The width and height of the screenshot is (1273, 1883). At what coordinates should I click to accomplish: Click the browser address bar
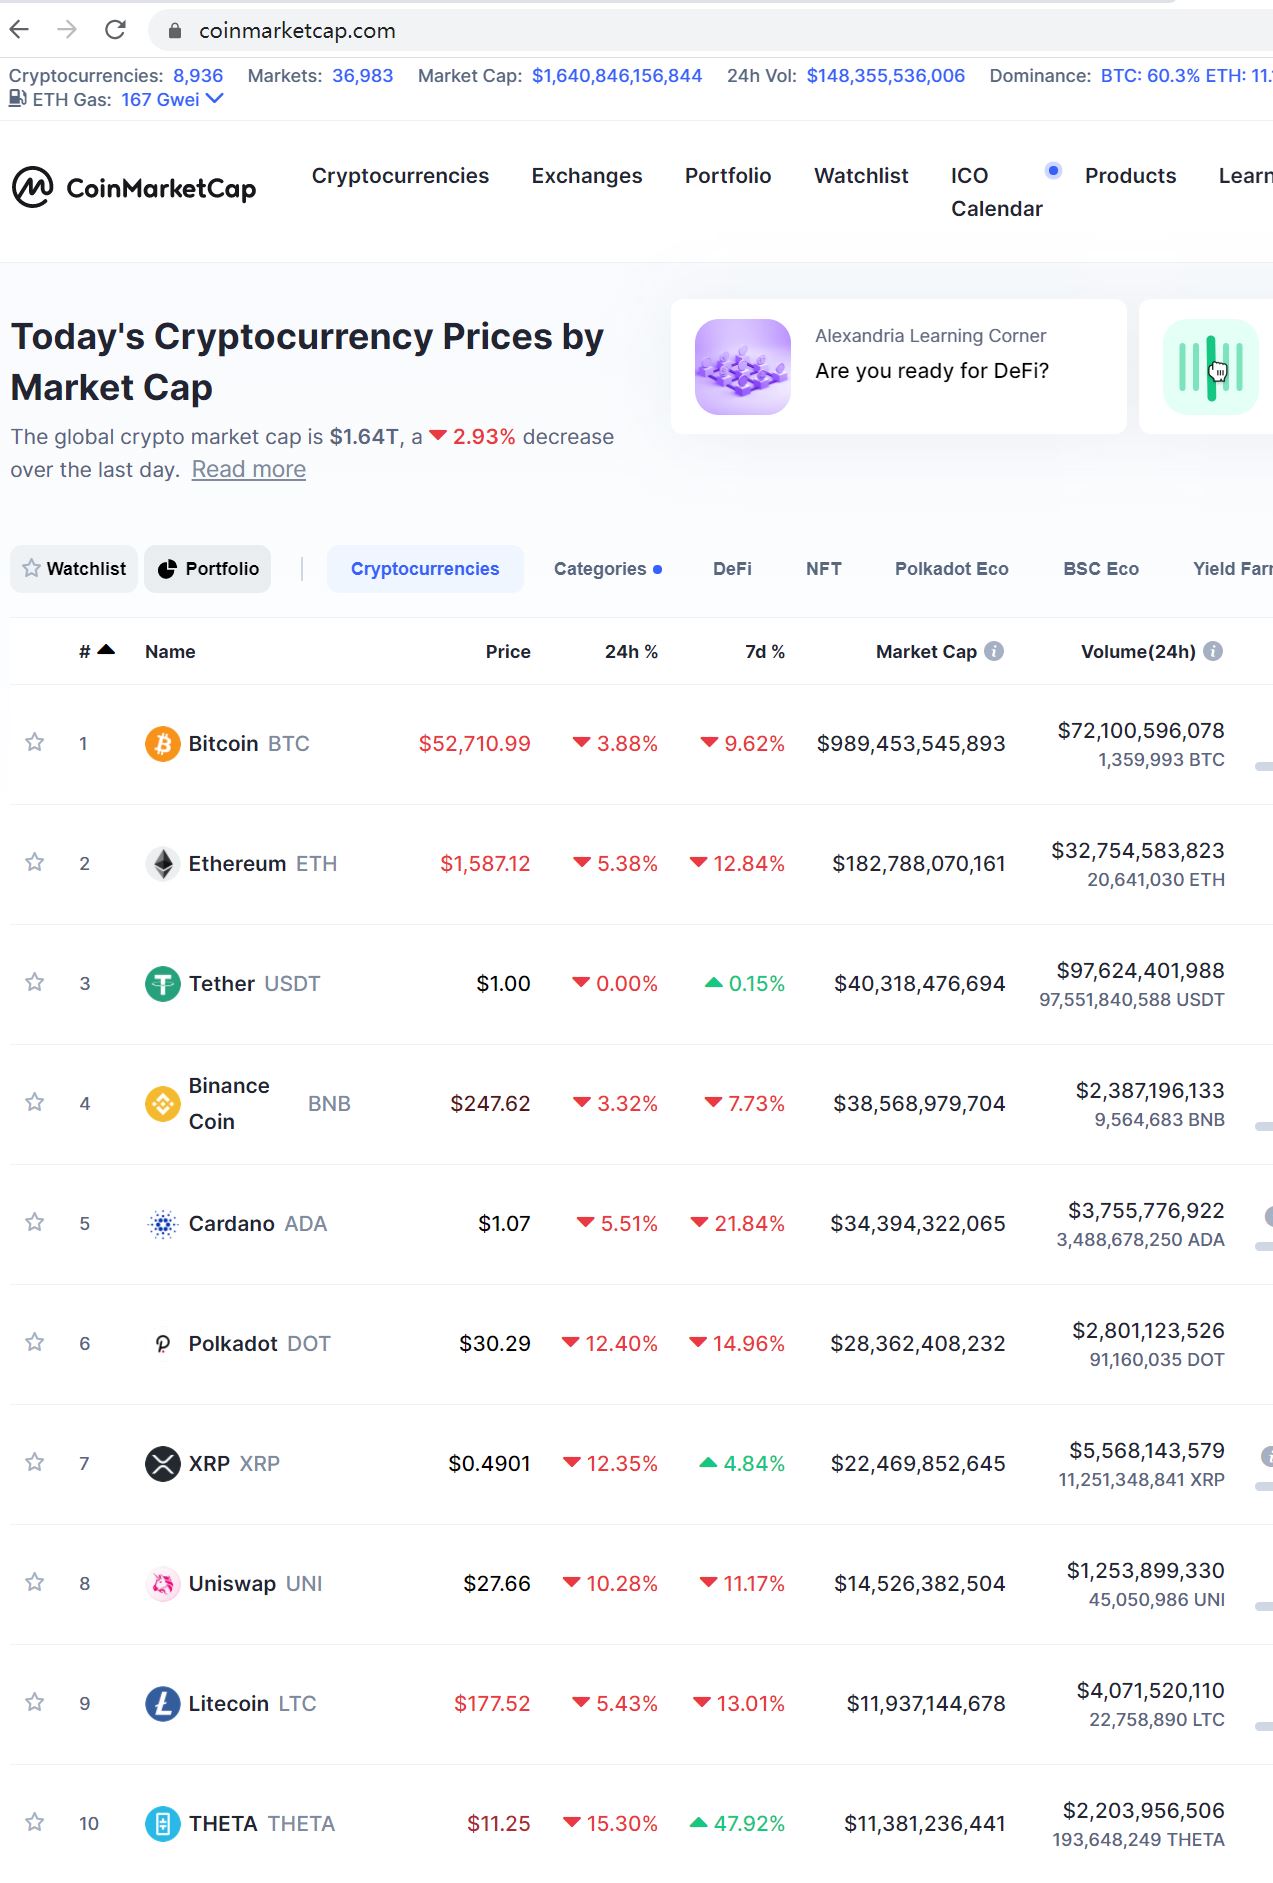click(700, 30)
